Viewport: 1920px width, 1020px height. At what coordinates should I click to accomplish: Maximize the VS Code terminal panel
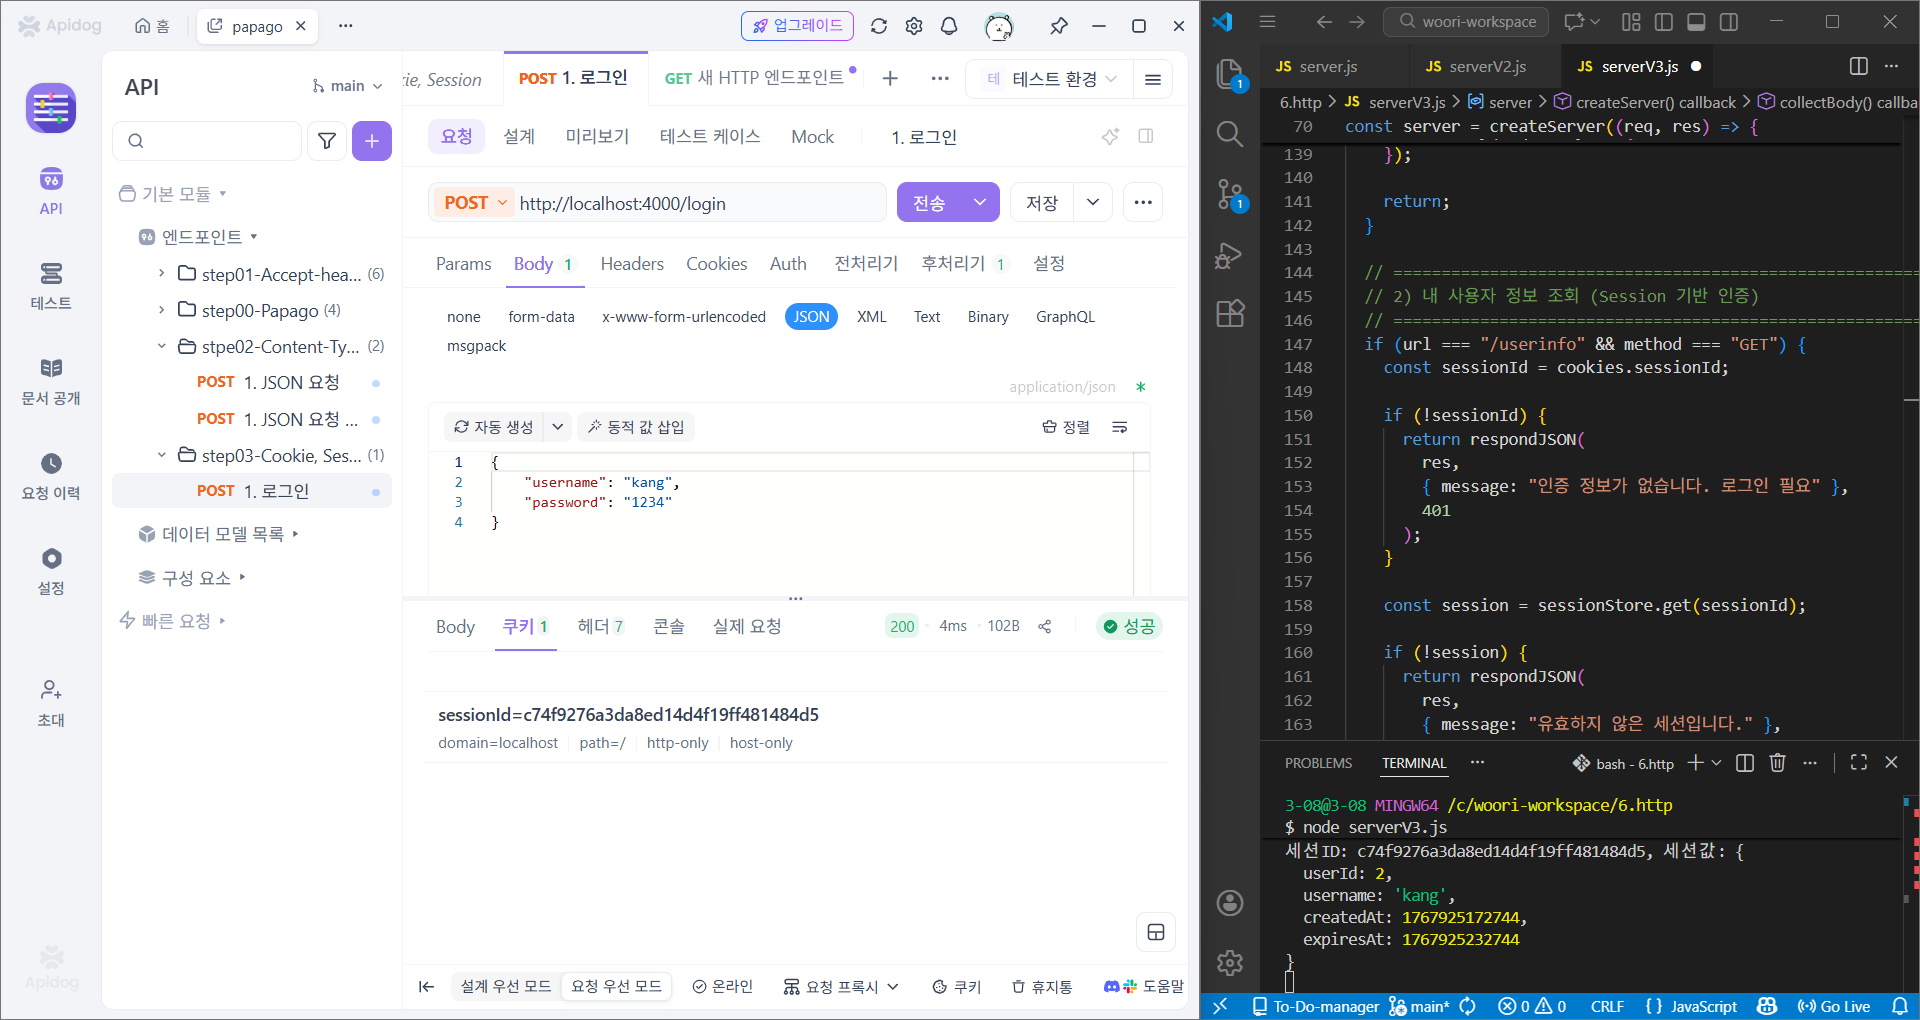(1859, 762)
